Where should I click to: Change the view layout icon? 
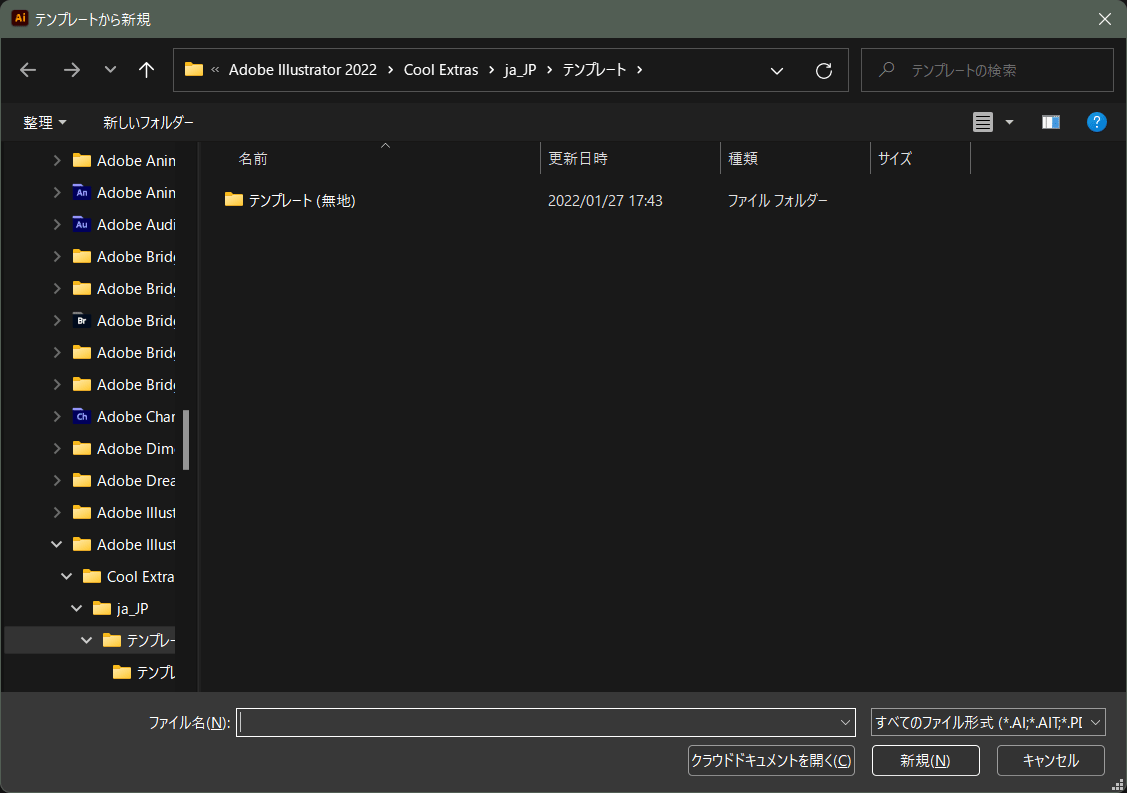(x=983, y=122)
